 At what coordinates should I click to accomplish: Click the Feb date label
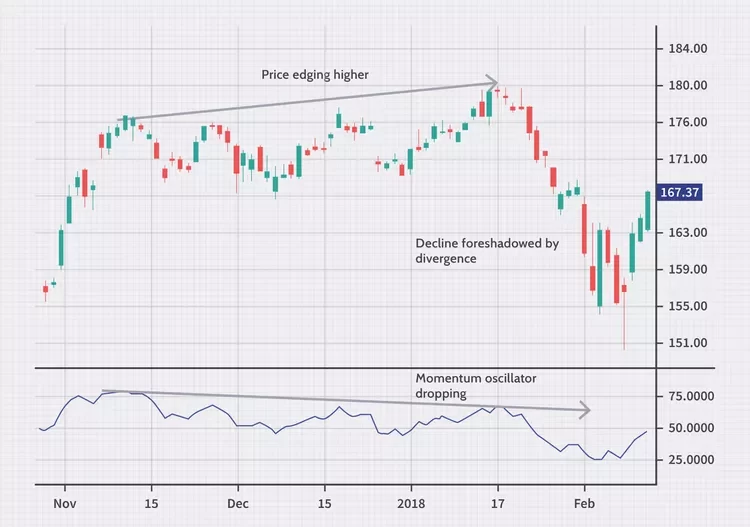coord(585,504)
